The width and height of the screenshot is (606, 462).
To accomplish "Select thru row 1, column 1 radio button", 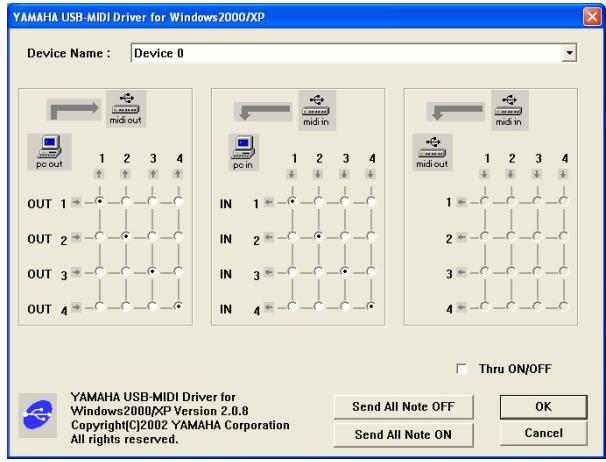I will [x=485, y=201].
